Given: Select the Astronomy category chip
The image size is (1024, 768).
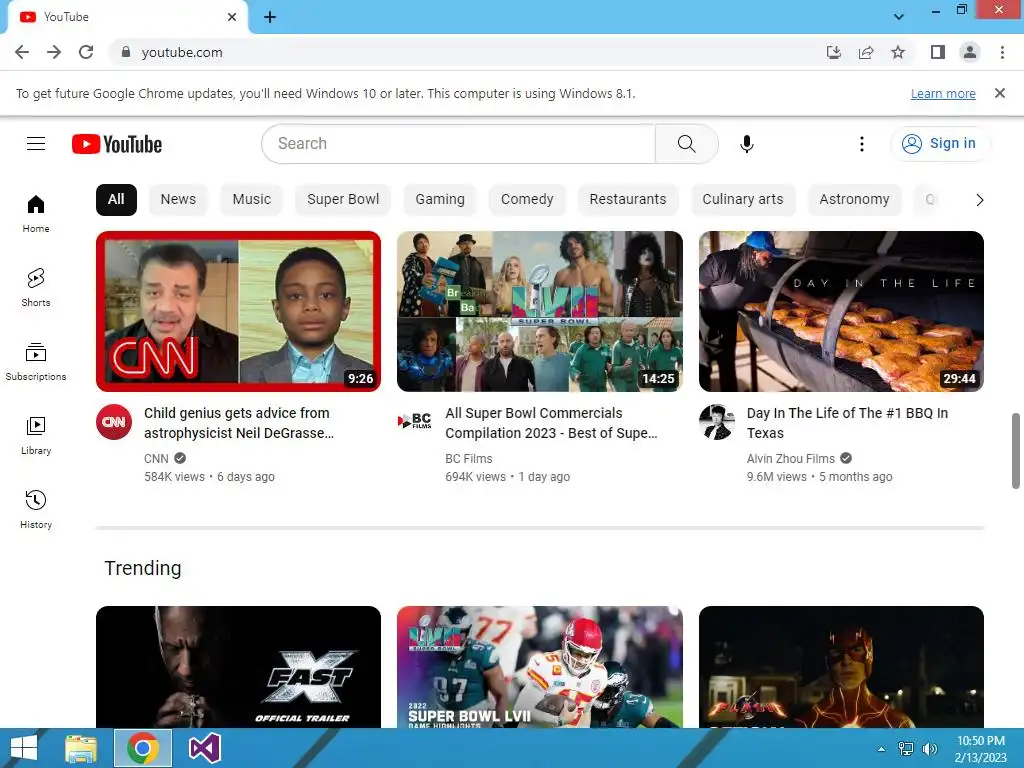Looking at the screenshot, I should [854, 199].
